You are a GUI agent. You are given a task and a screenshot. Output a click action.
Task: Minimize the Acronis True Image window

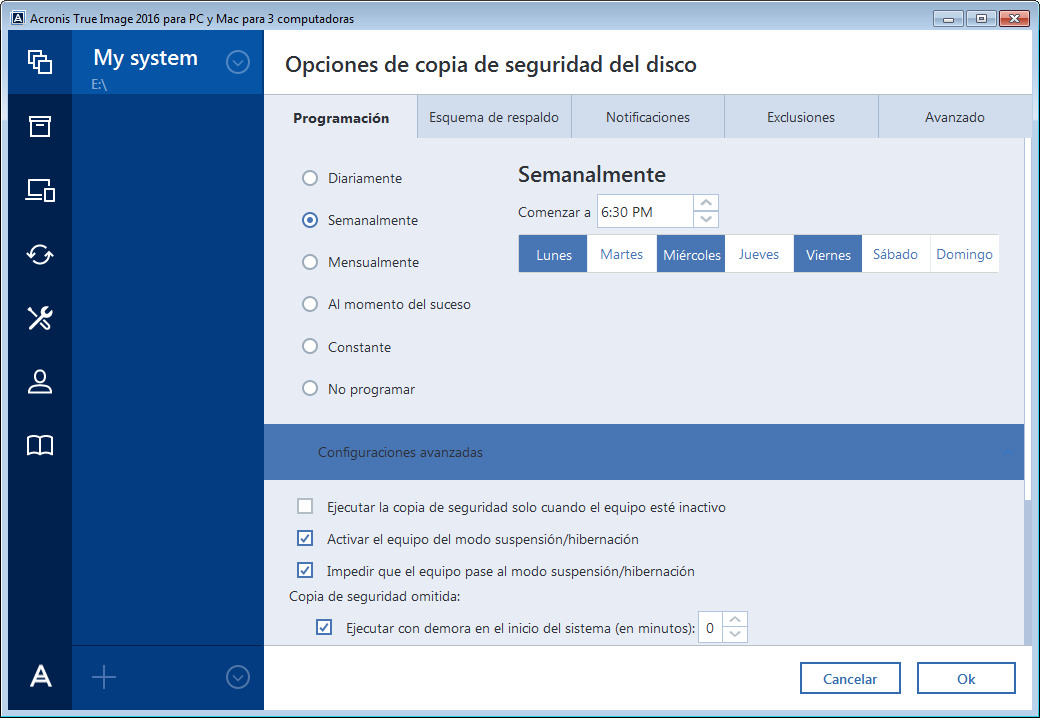(948, 19)
